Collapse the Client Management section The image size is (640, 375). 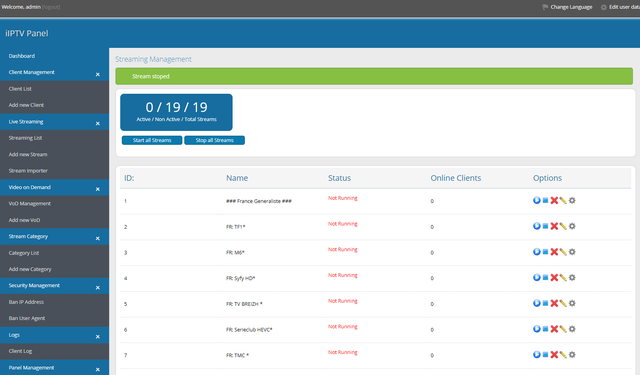[x=98, y=74]
